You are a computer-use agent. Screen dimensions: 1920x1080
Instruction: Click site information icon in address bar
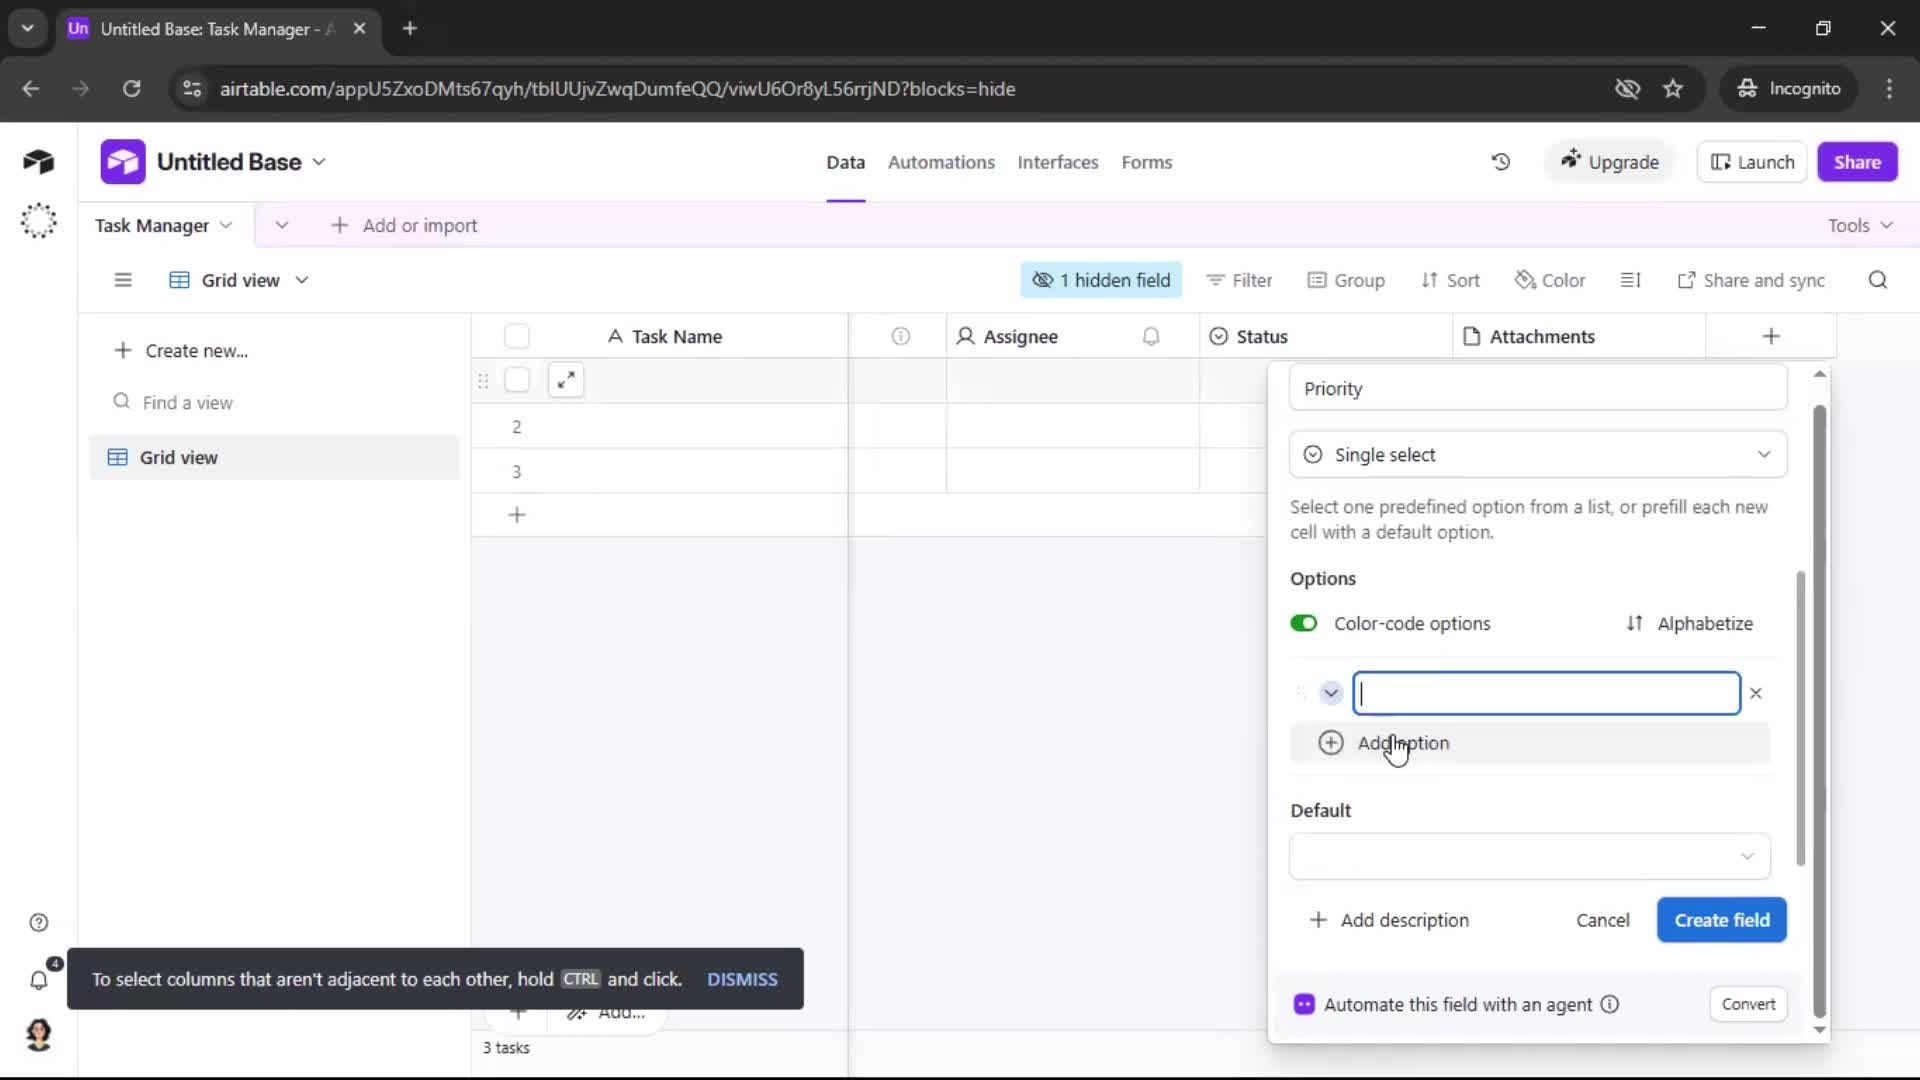coord(192,89)
